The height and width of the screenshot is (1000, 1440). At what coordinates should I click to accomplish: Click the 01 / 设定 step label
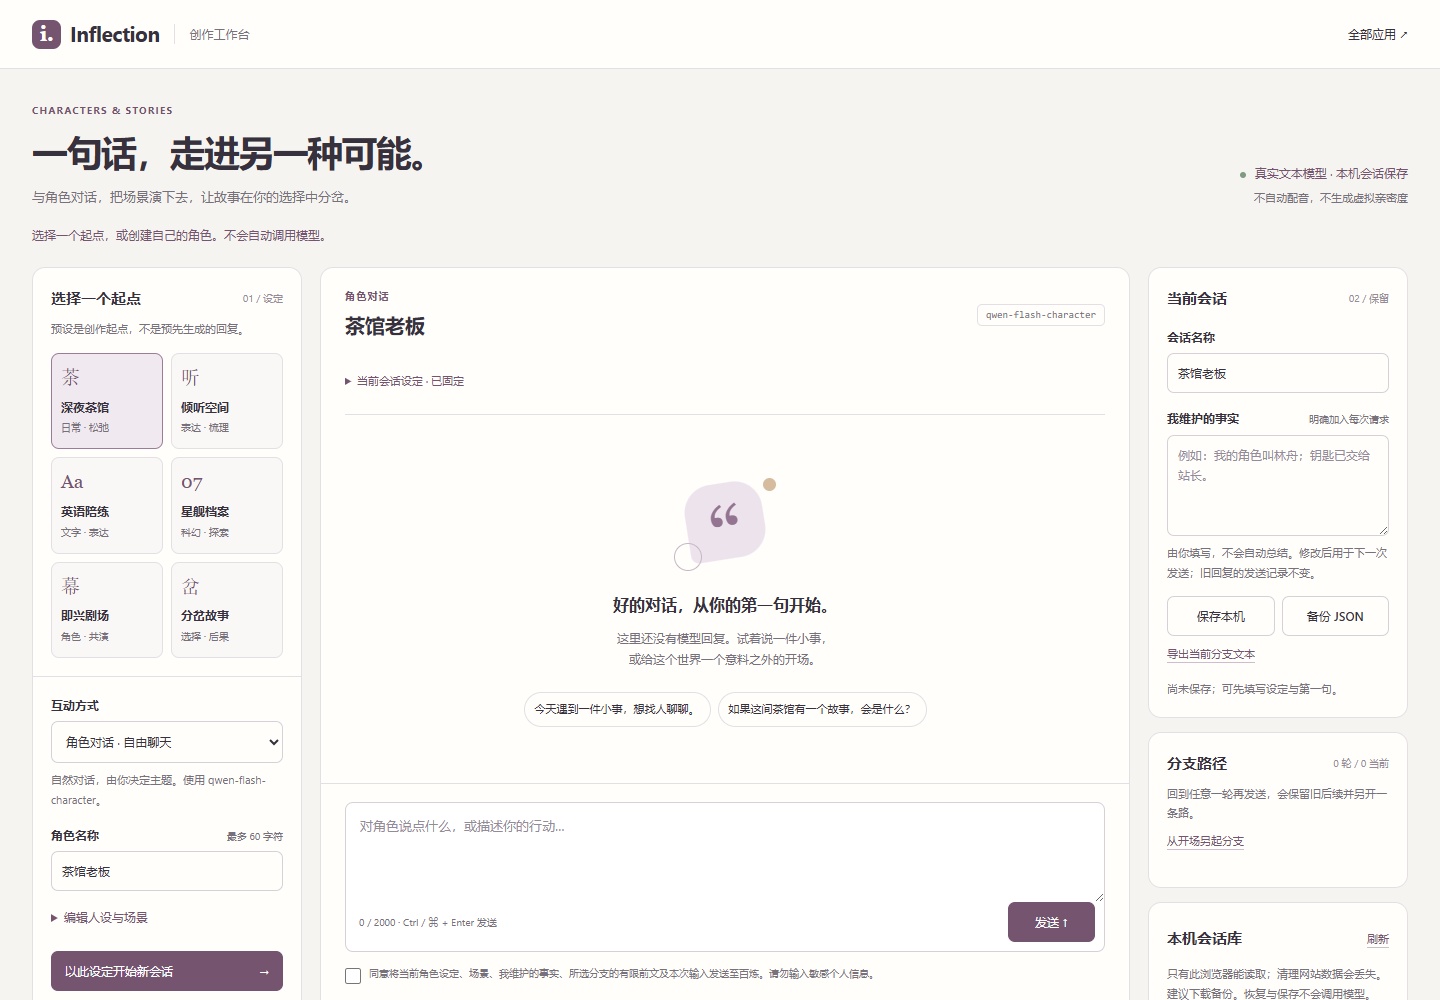coord(263,298)
